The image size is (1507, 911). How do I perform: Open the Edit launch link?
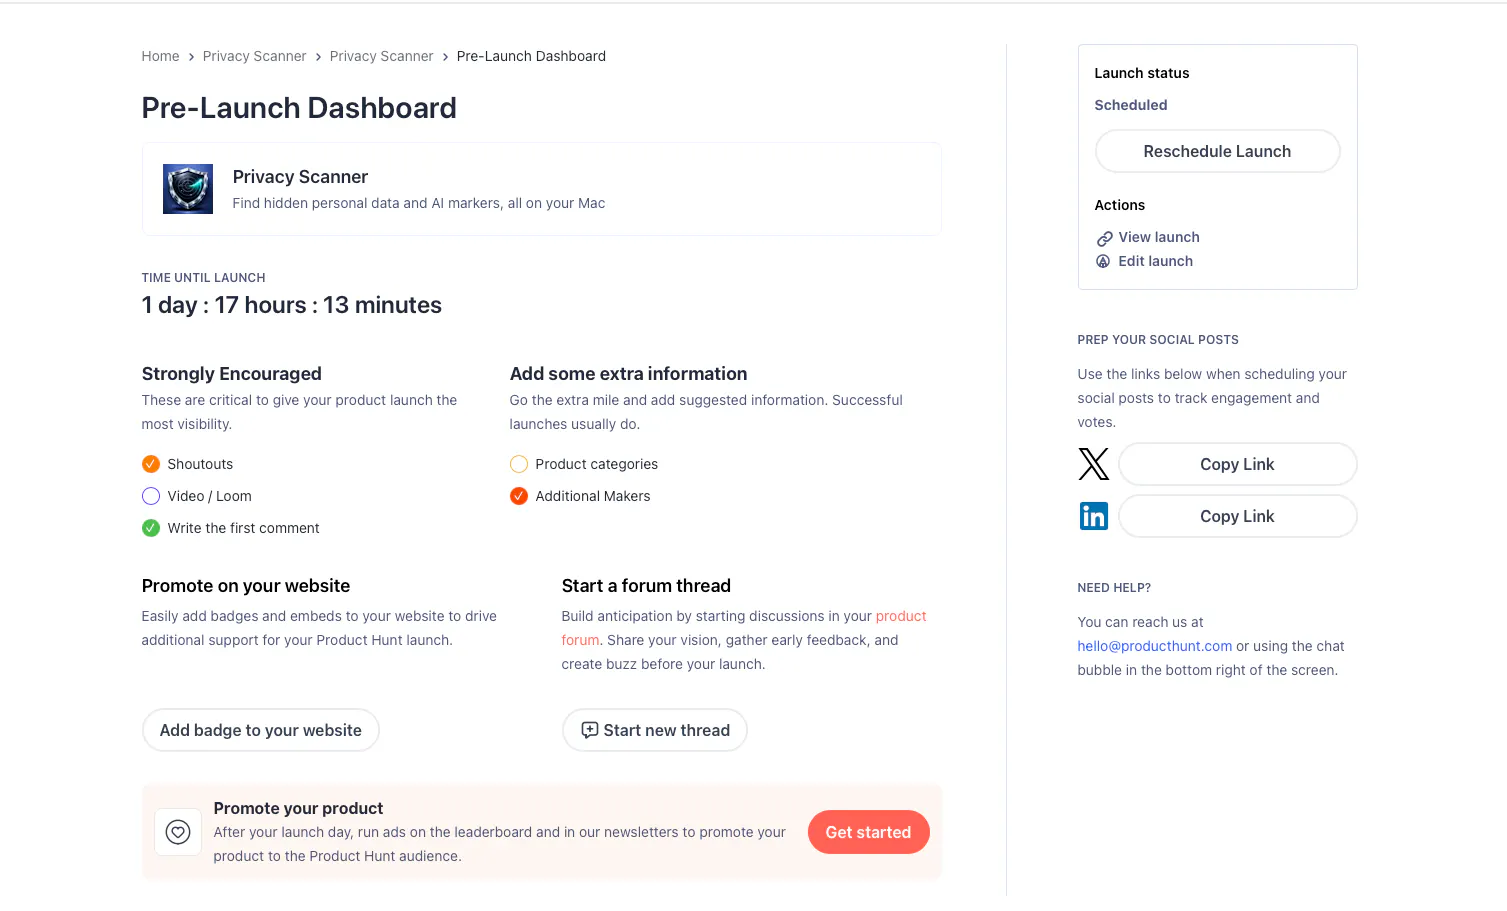coord(1156,261)
